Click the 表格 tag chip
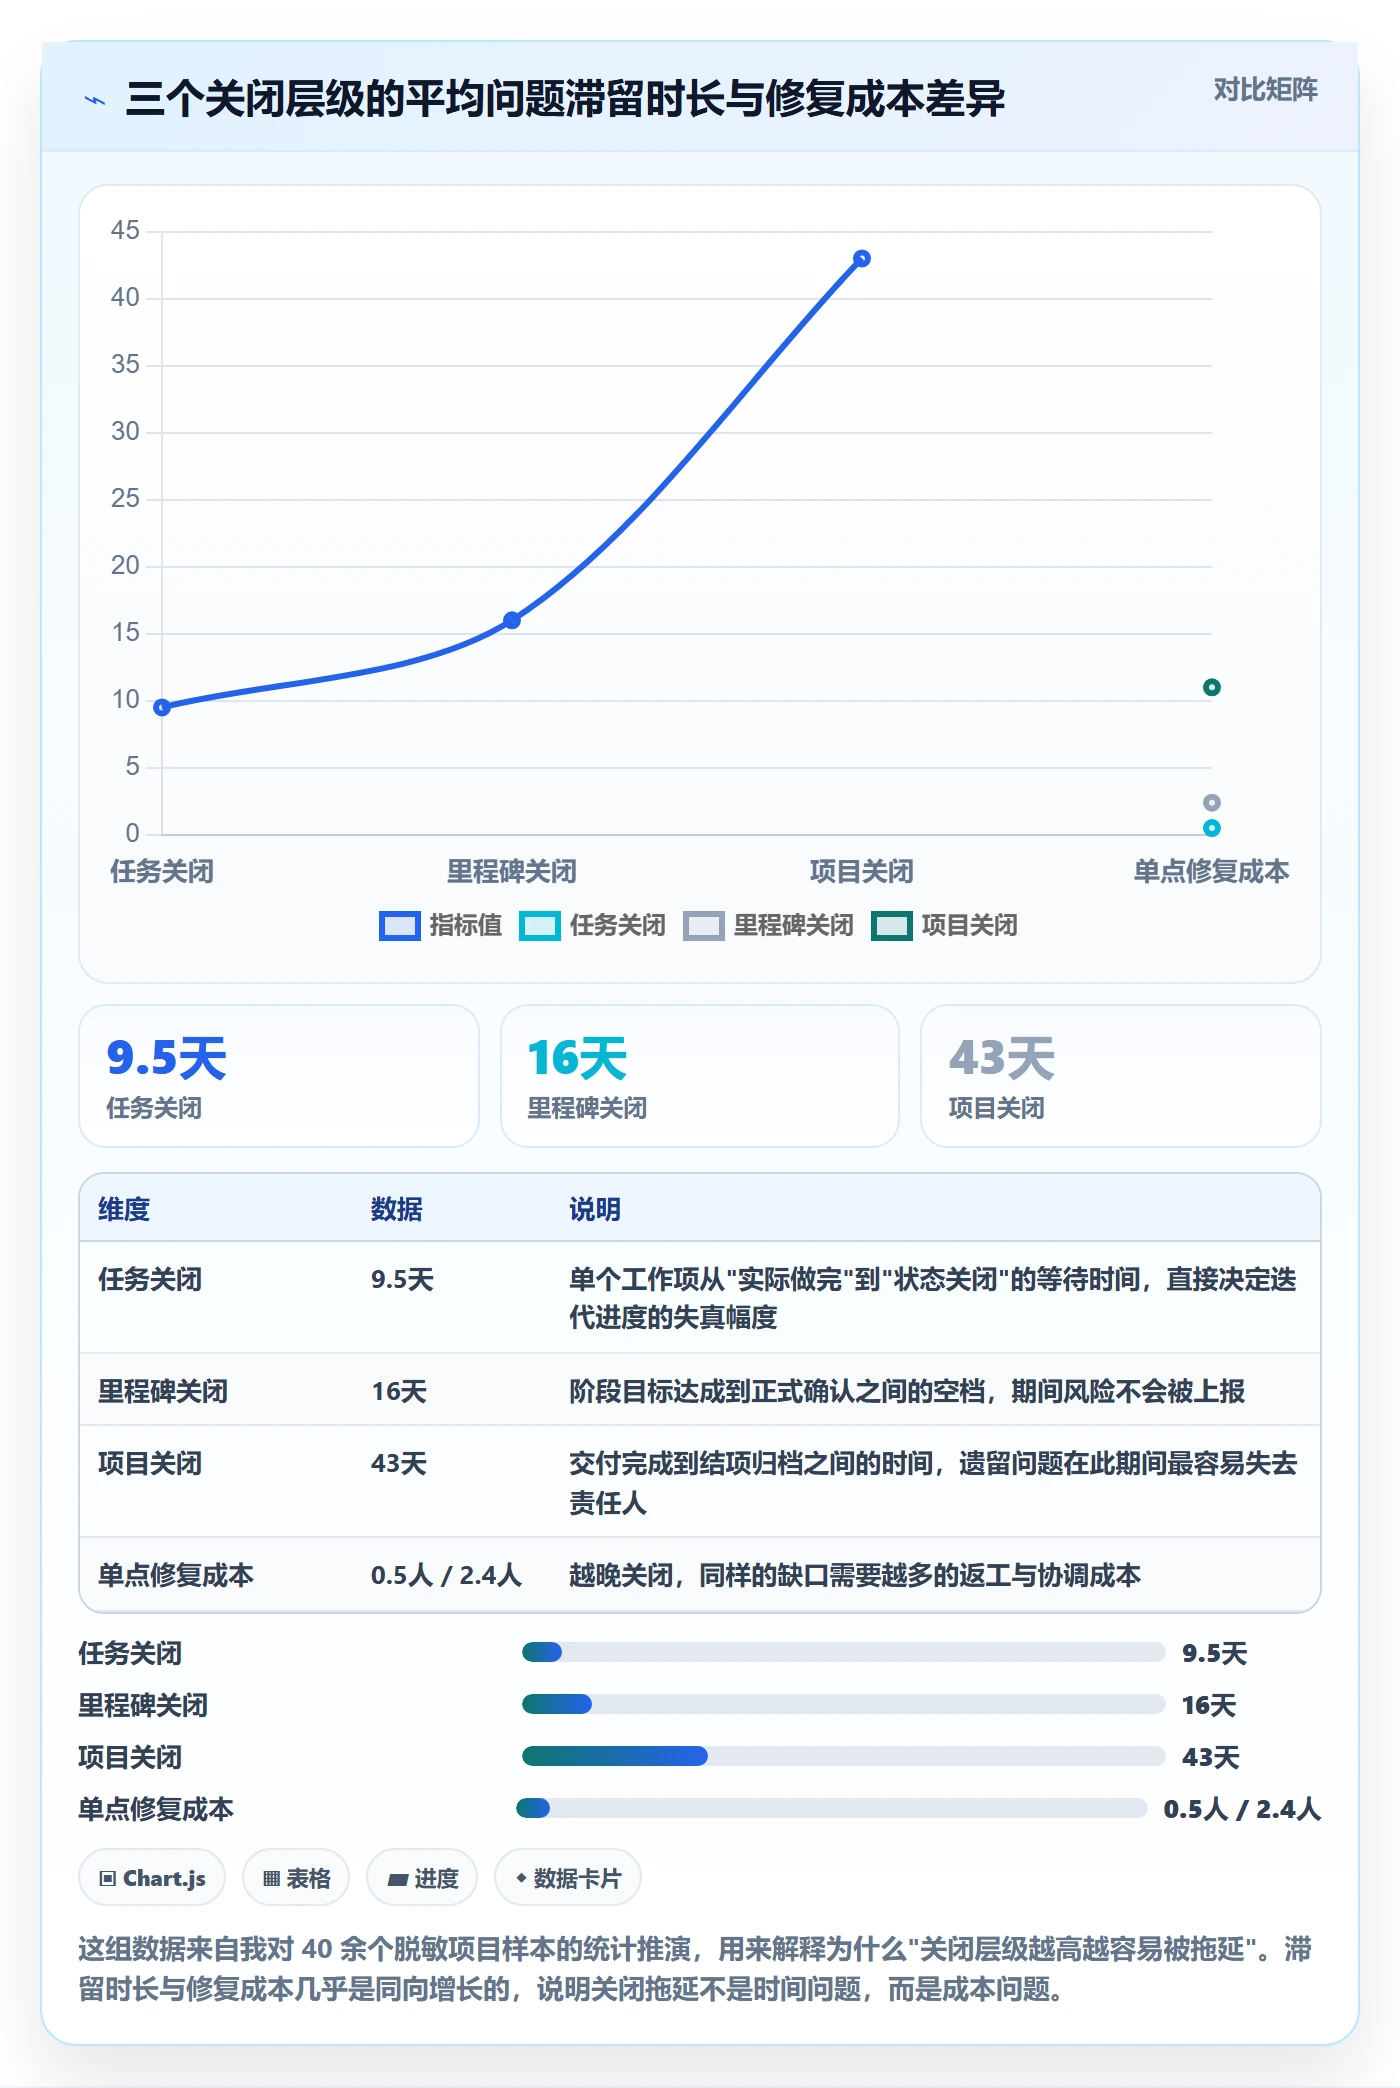1400x2088 pixels. click(296, 1878)
